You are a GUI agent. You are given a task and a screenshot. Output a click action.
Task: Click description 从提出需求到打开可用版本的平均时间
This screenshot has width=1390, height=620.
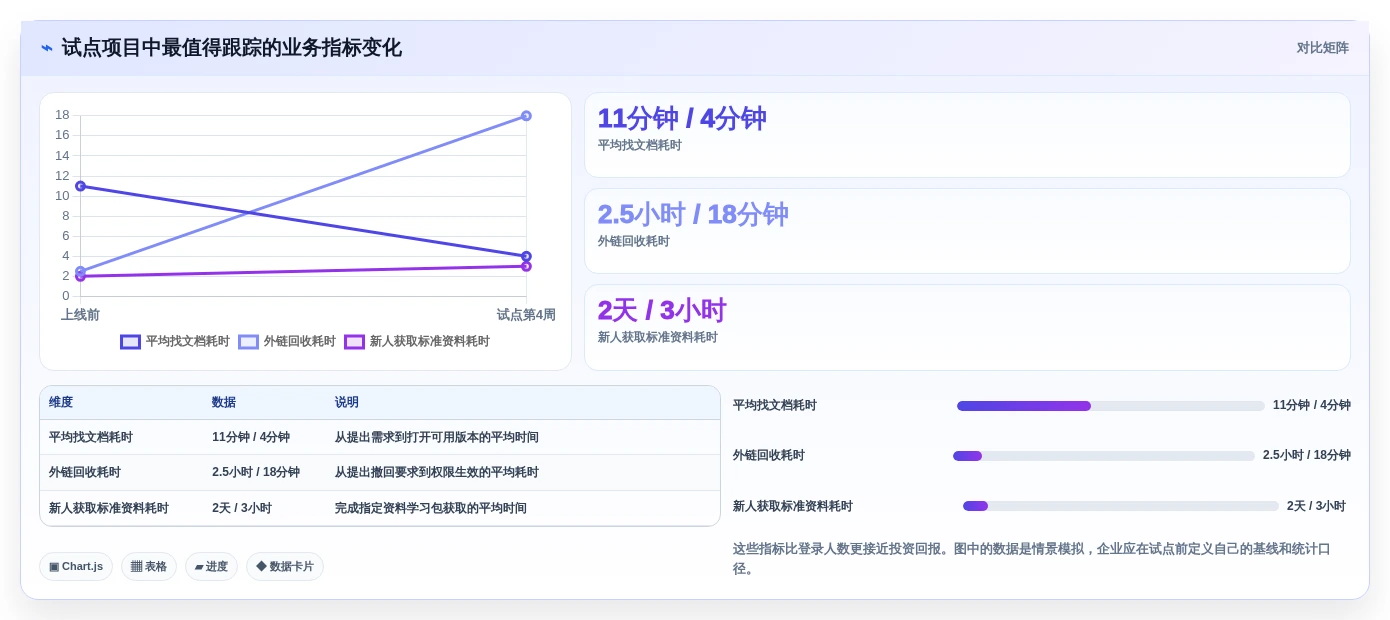tap(437, 437)
